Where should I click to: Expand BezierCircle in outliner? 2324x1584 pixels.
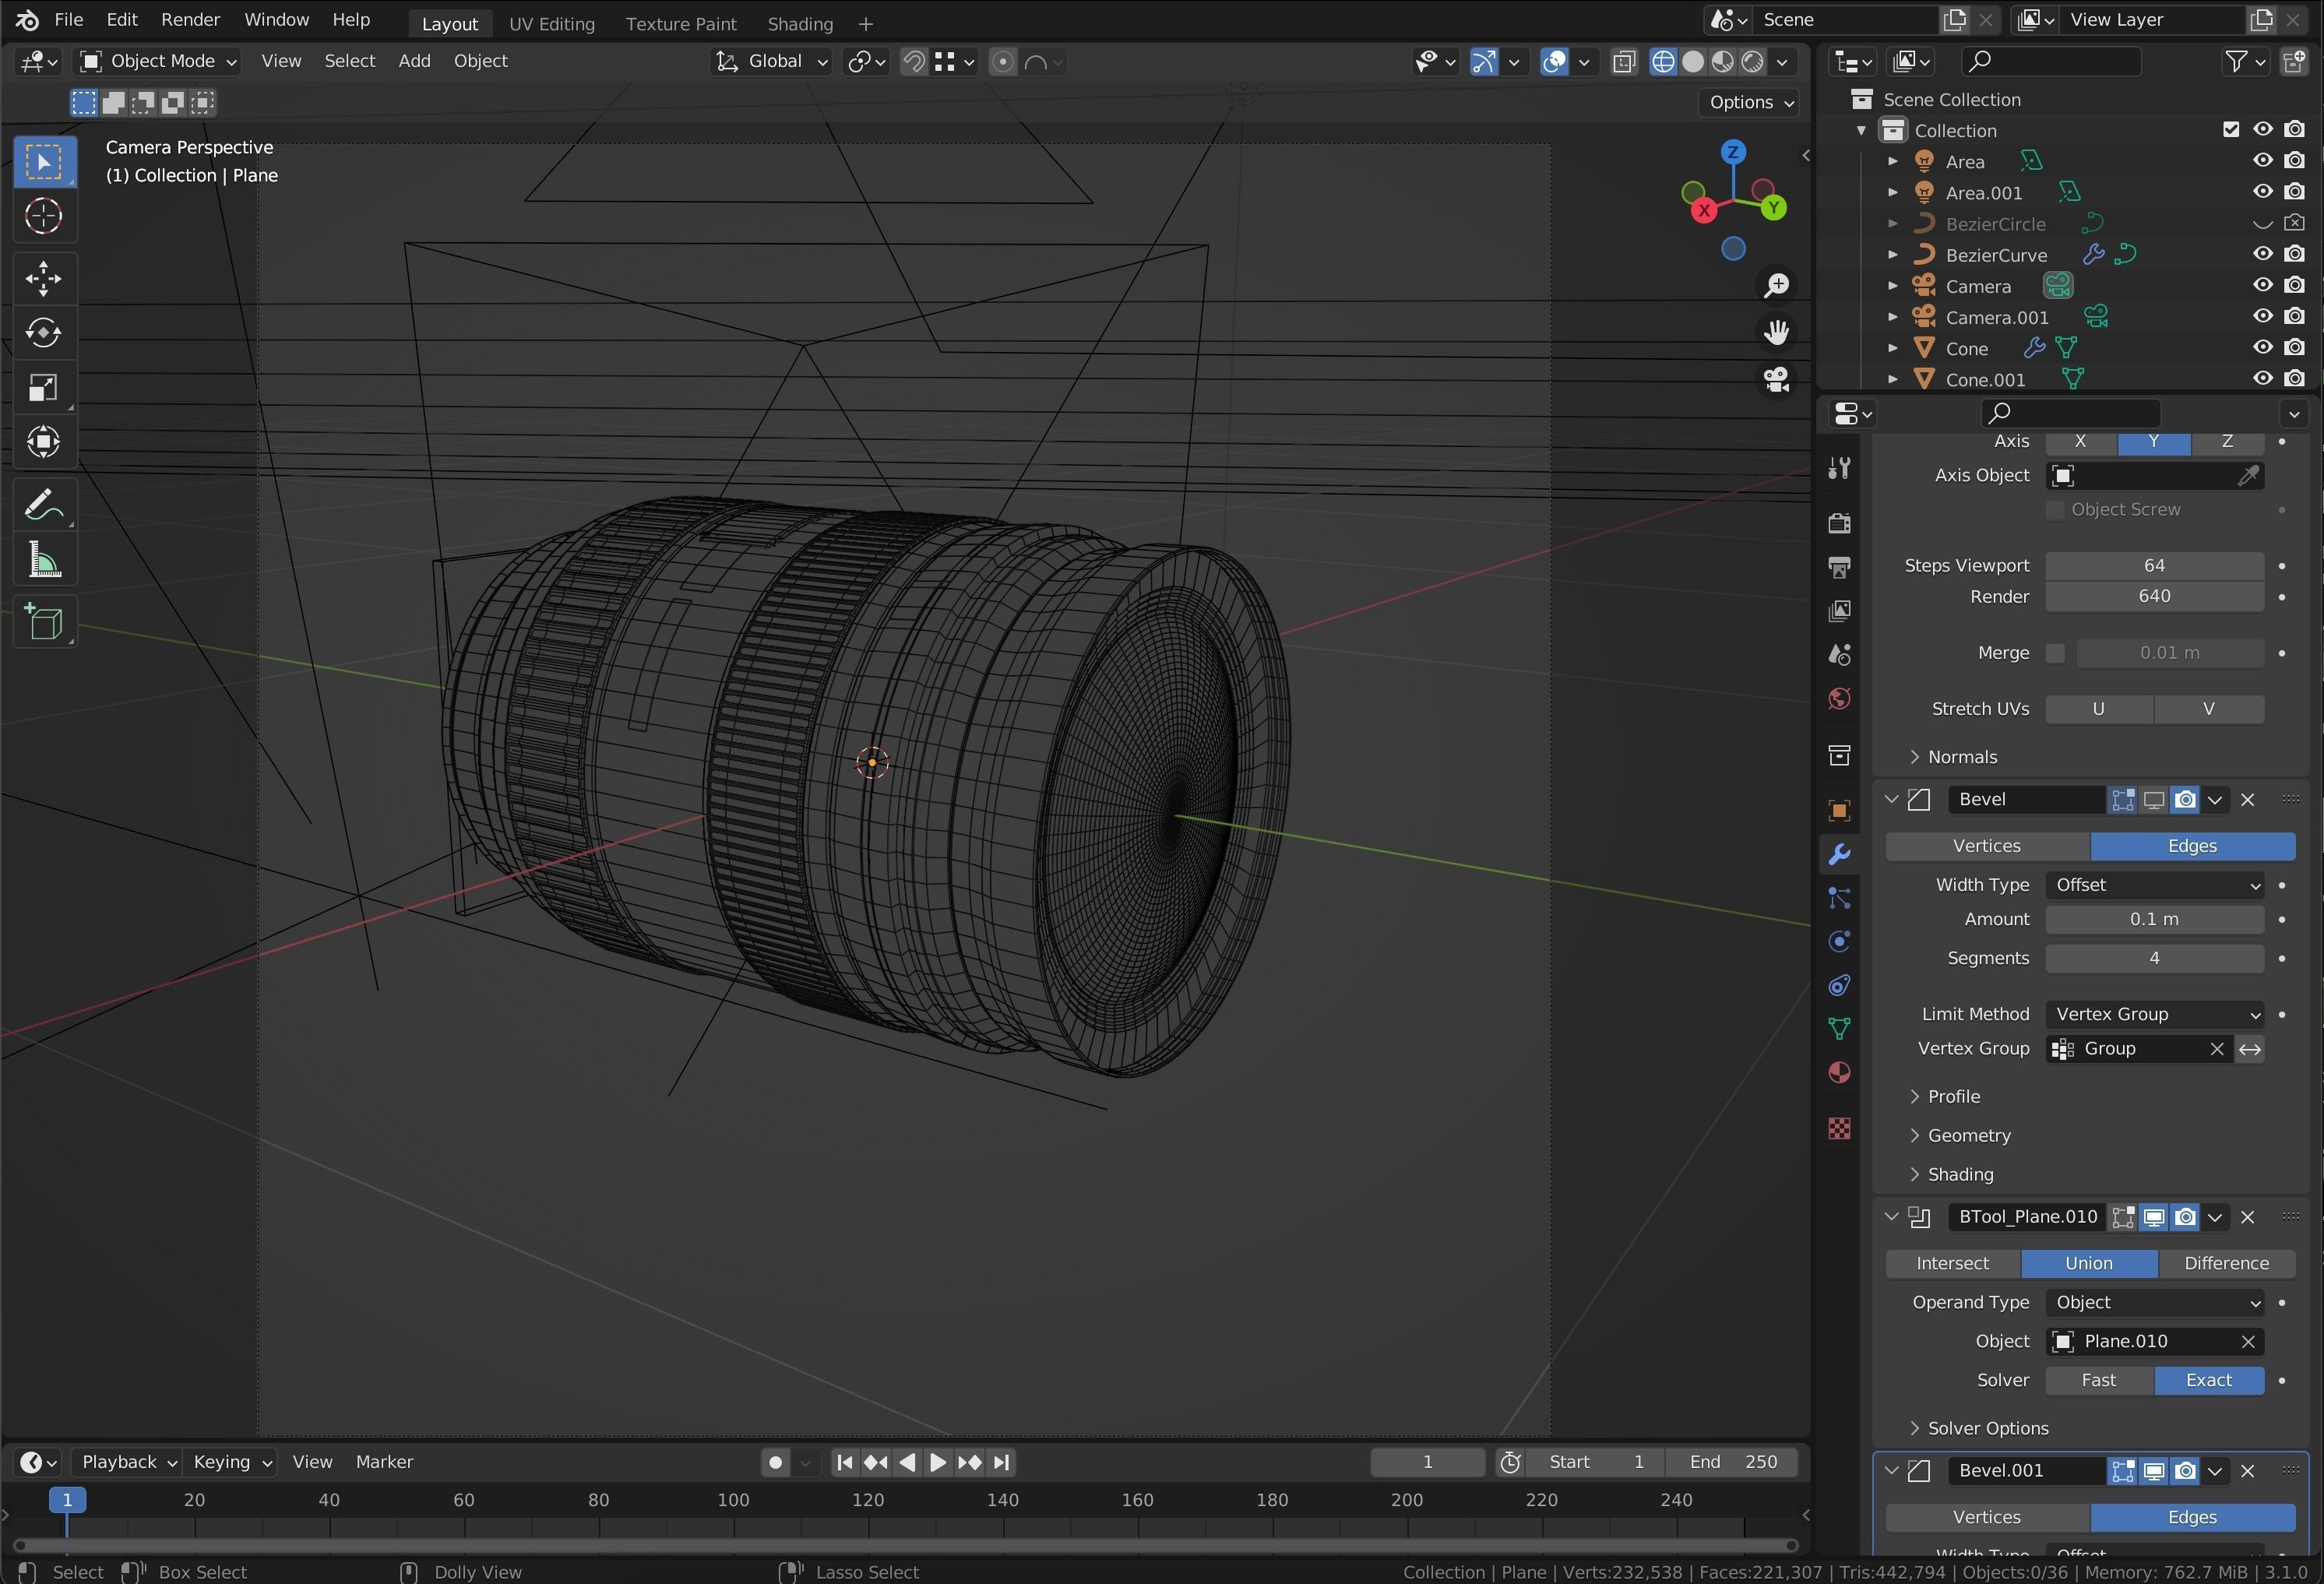coord(1892,224)
